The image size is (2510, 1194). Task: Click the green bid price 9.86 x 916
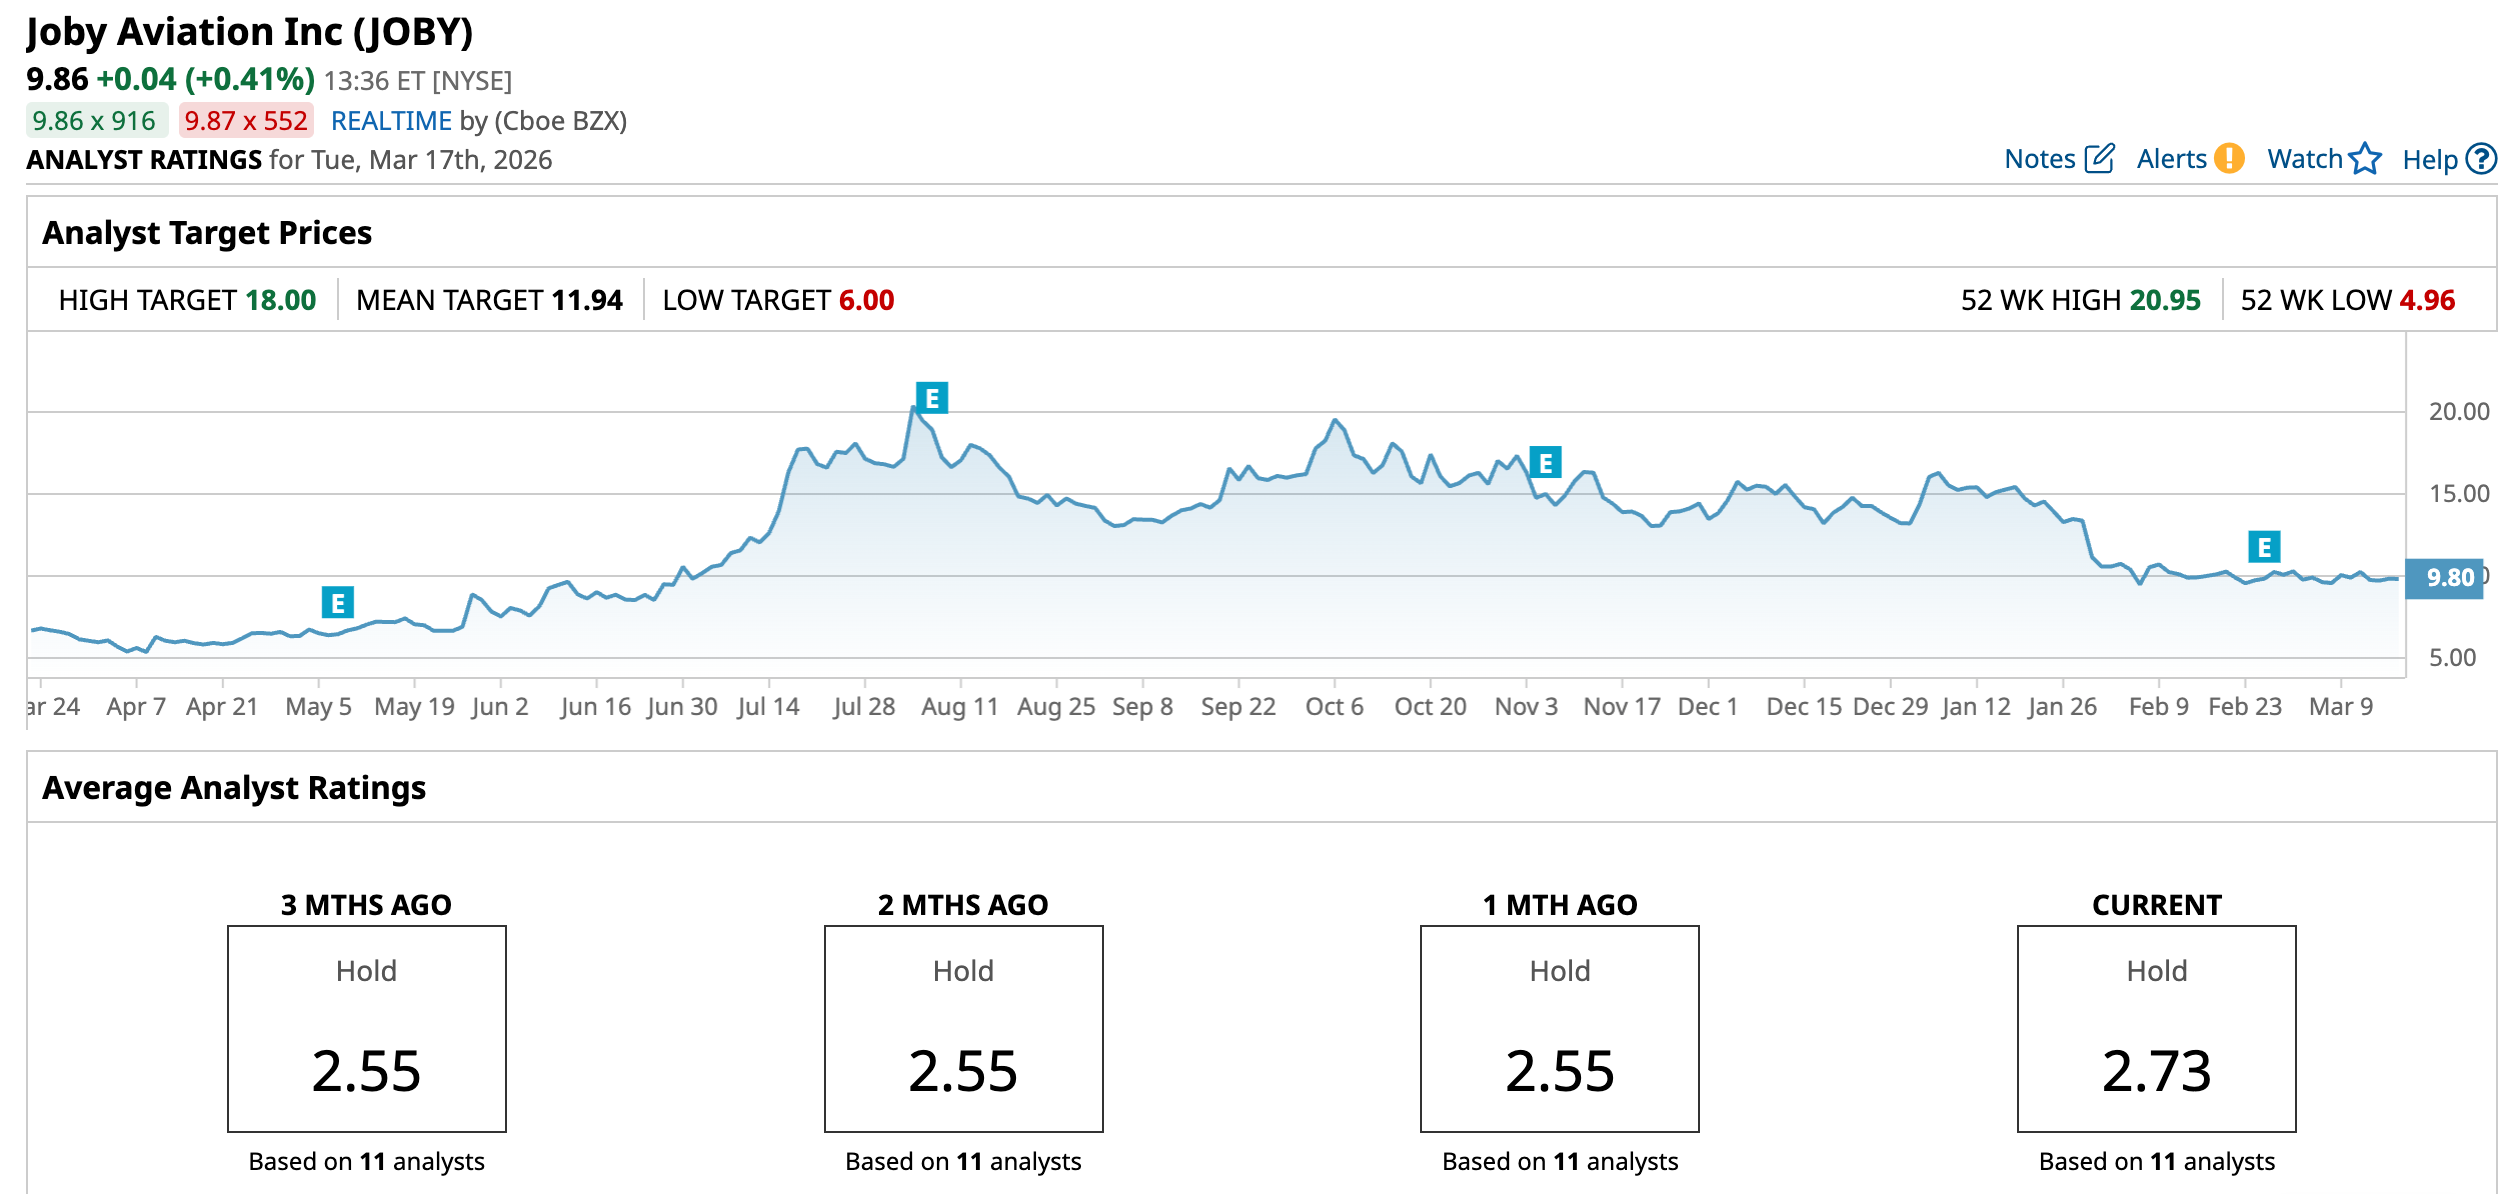(x=95, y=121)
